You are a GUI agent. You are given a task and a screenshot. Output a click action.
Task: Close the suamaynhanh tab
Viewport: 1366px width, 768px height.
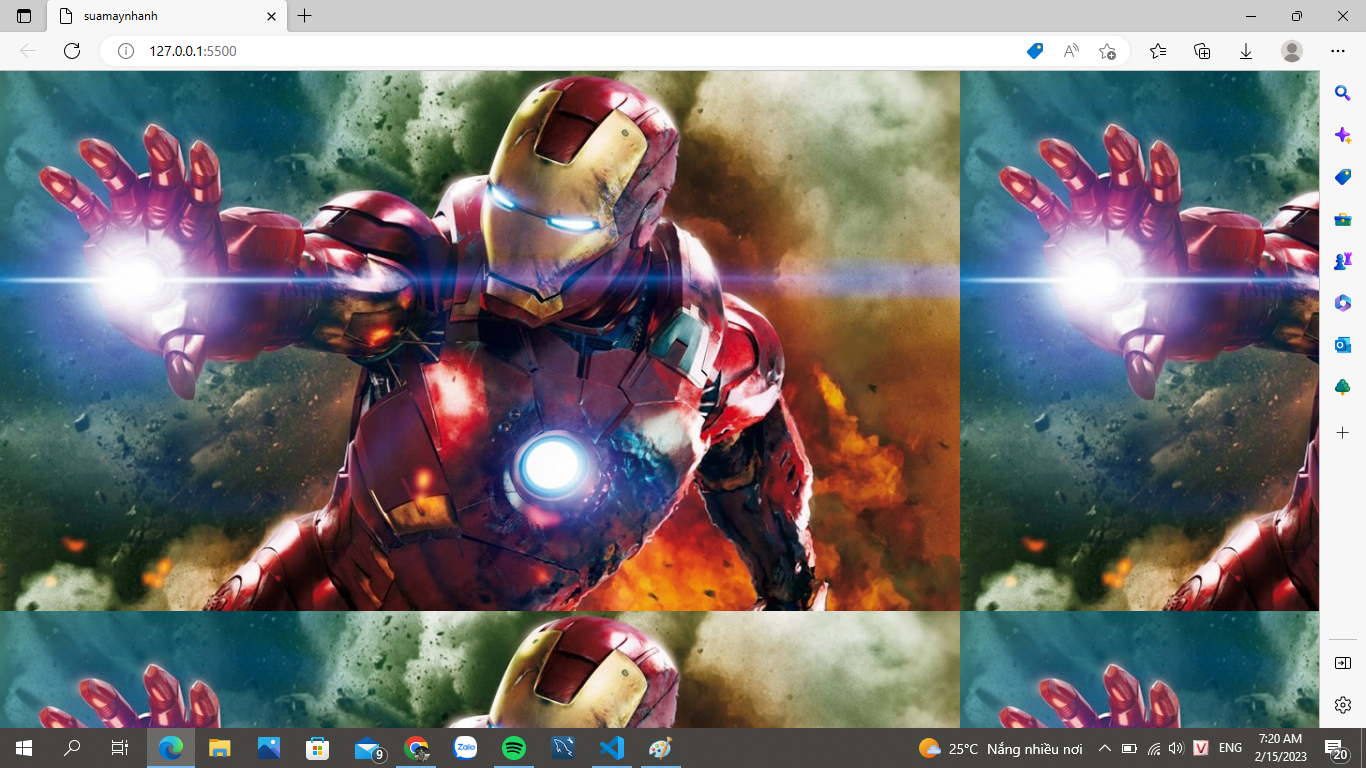271,16
